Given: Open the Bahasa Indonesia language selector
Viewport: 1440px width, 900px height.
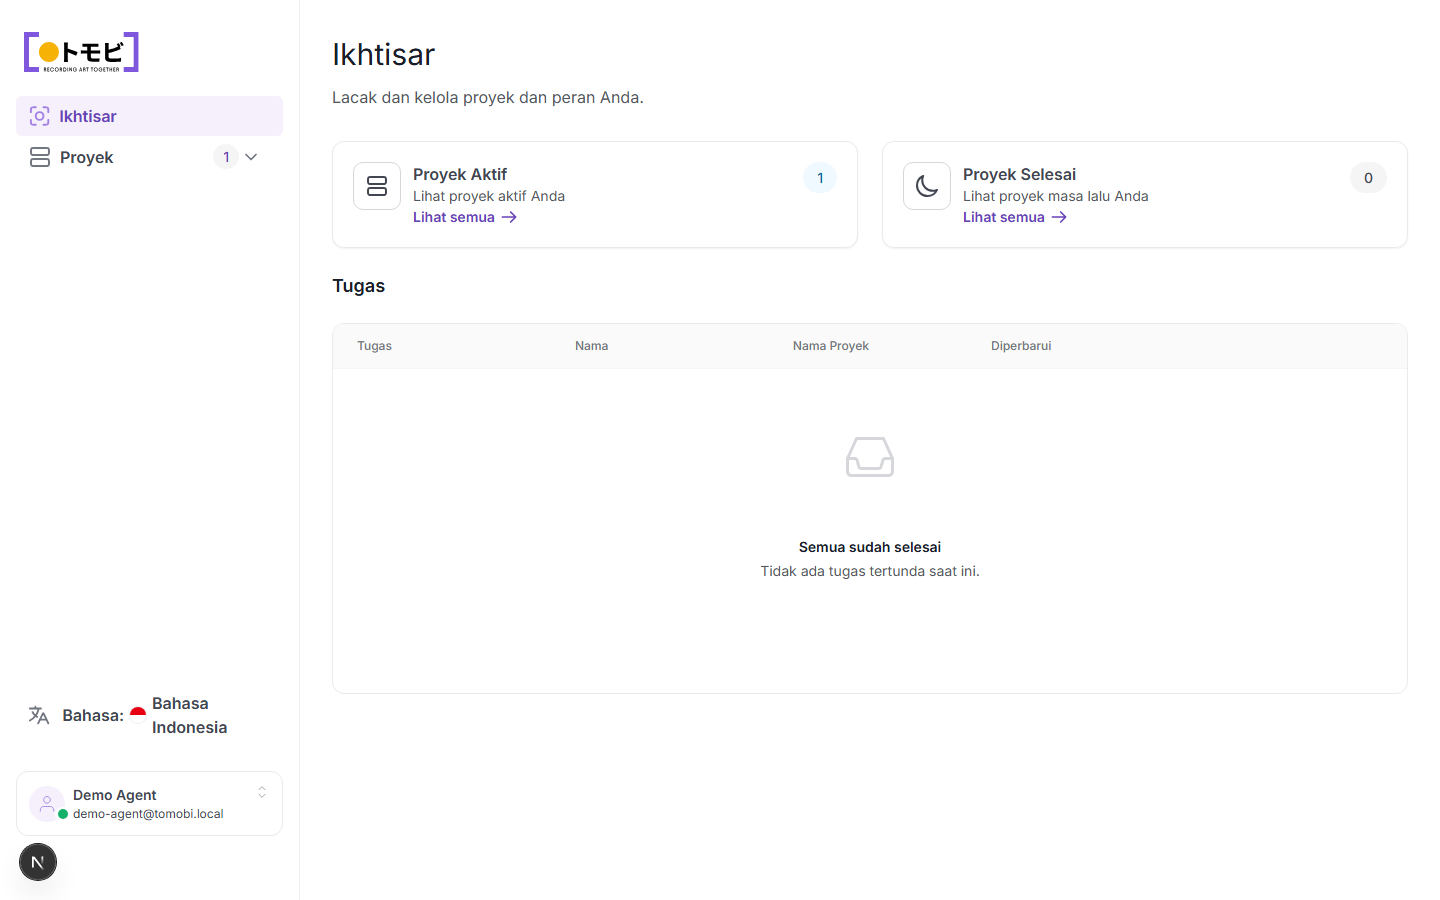Looking at the screenshot, I should point(149,715).
